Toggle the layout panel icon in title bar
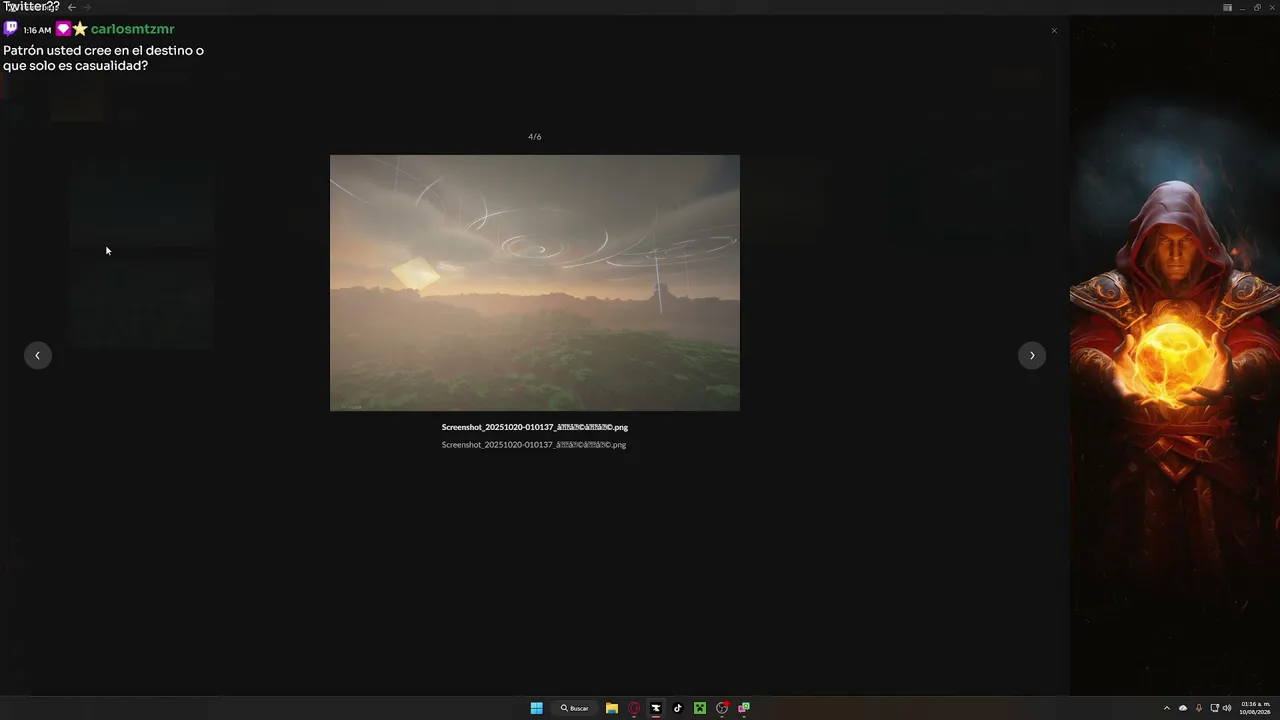This screenshot has height=720, width=1280. (1227, 7)
